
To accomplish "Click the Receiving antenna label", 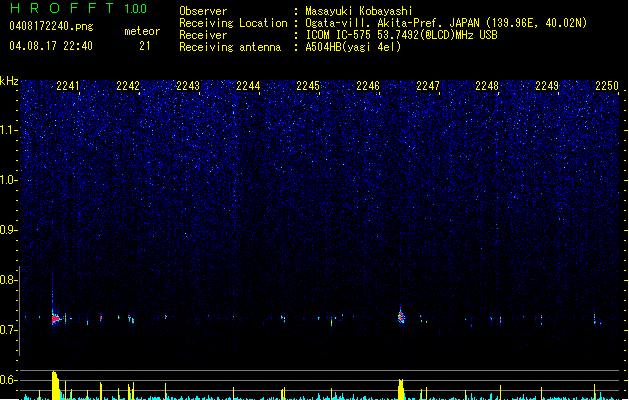I will coord(230,47).
